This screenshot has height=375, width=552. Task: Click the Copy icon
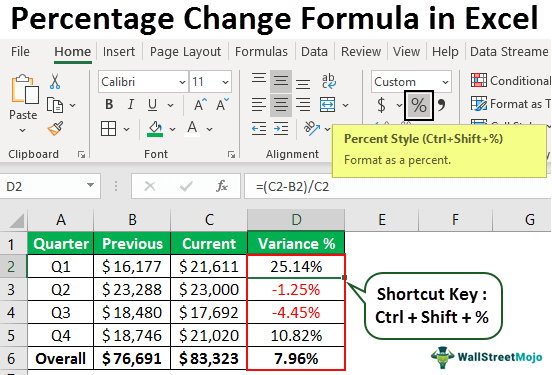(55, 105)
